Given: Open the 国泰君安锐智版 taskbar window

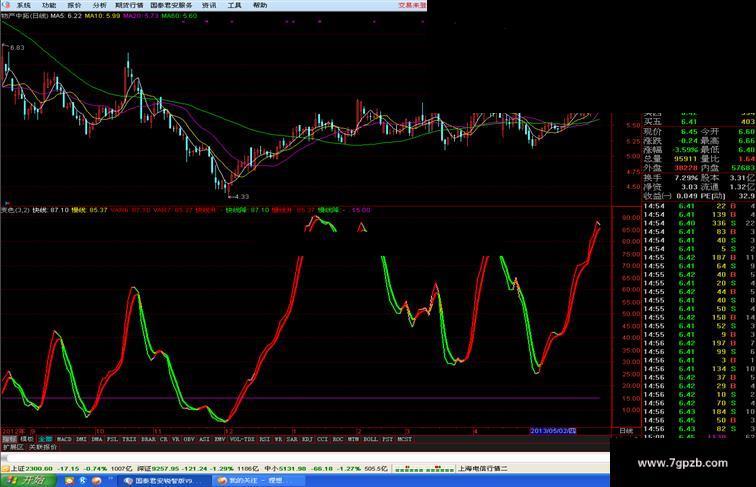Looking at the screenshot, I should (x=163, y=481).
